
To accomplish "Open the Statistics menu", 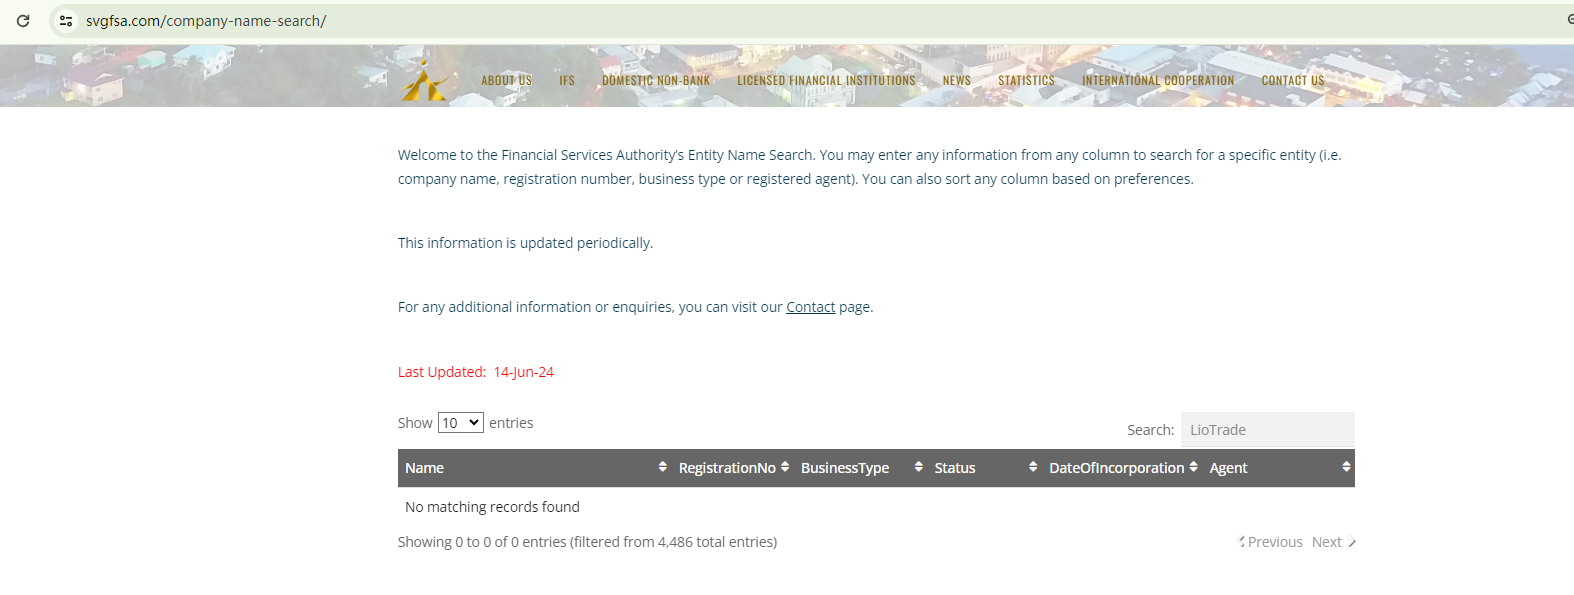I will (x=1026, y=81).
